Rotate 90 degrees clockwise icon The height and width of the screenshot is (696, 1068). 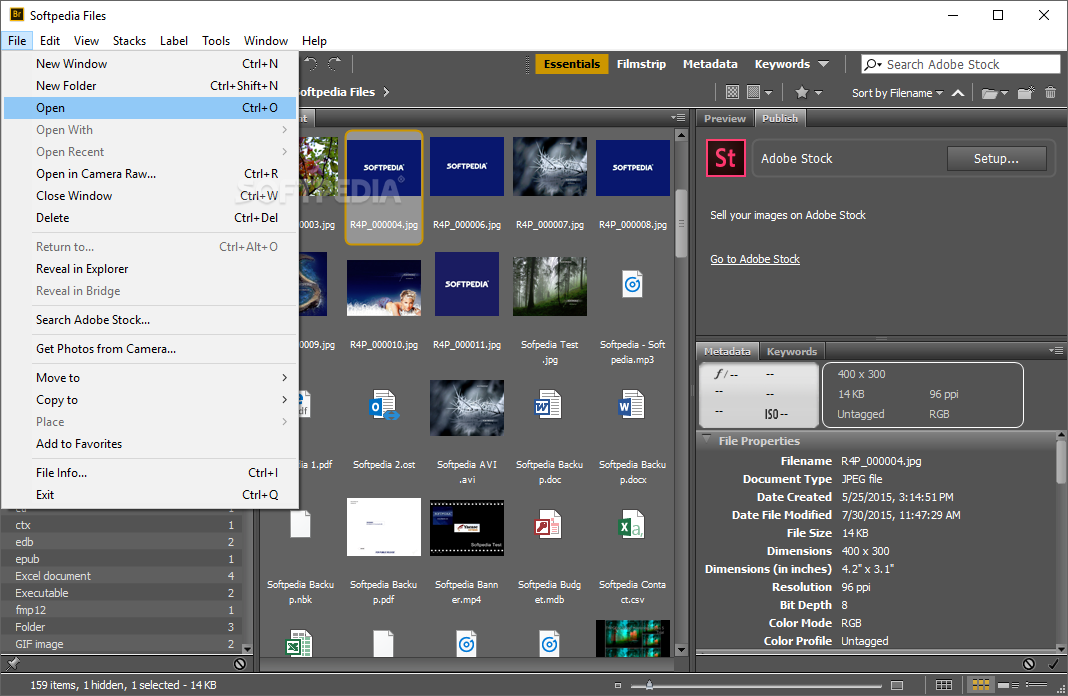pyautogui.click(x=334, y=64)
